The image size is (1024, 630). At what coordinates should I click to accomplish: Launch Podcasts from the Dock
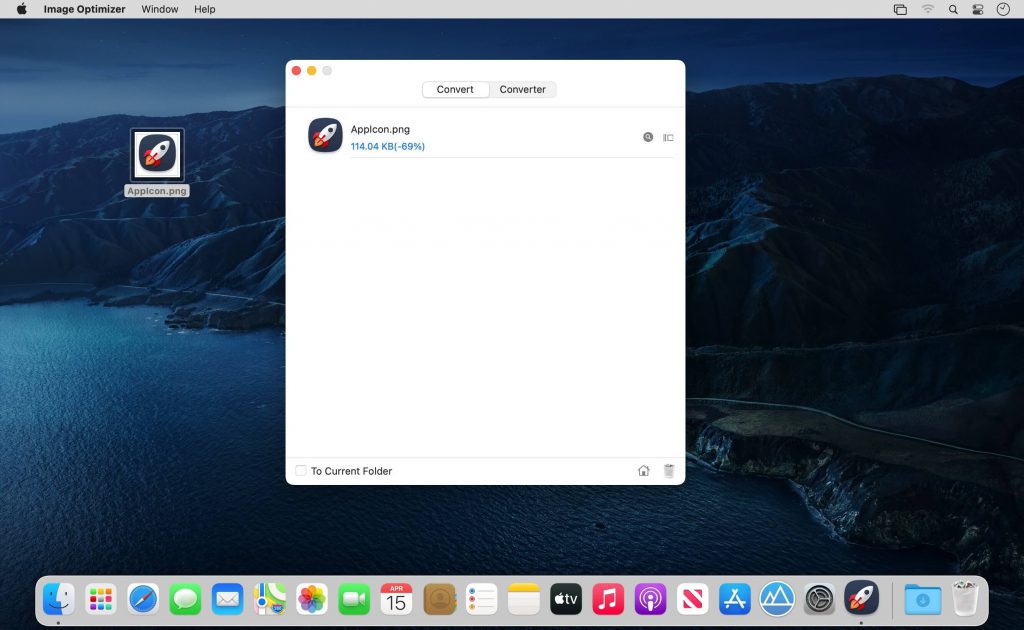[650, 599]
